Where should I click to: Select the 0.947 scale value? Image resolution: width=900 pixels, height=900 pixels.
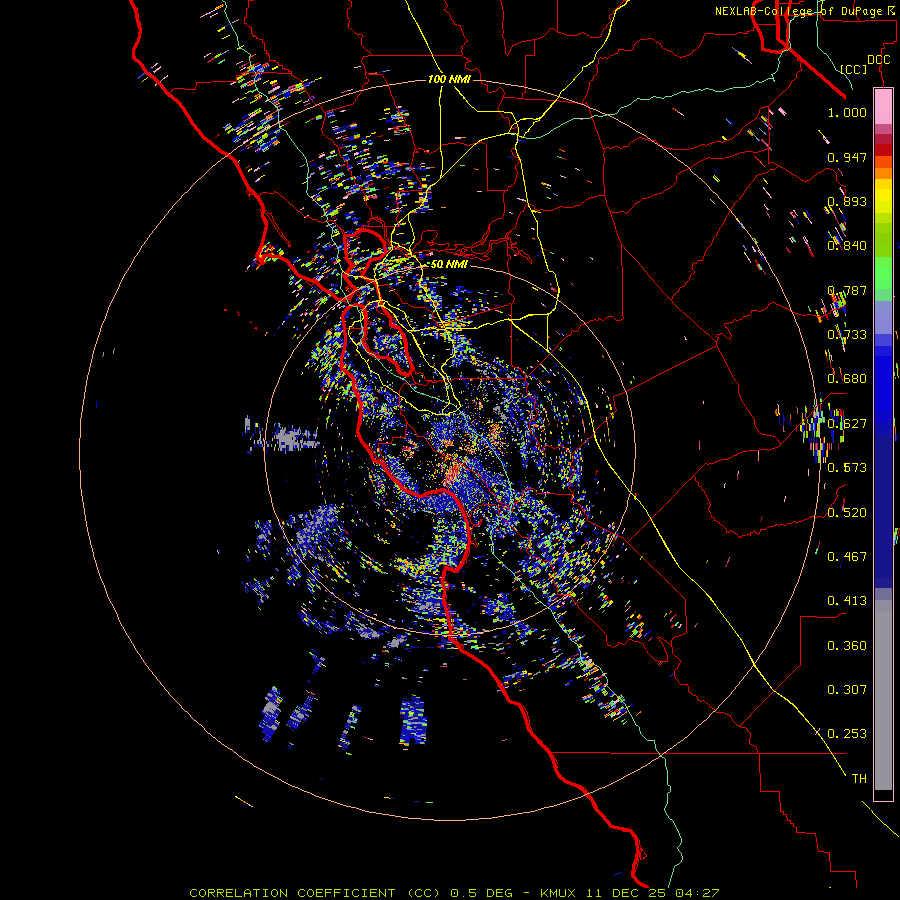click(x=847, y=157)
